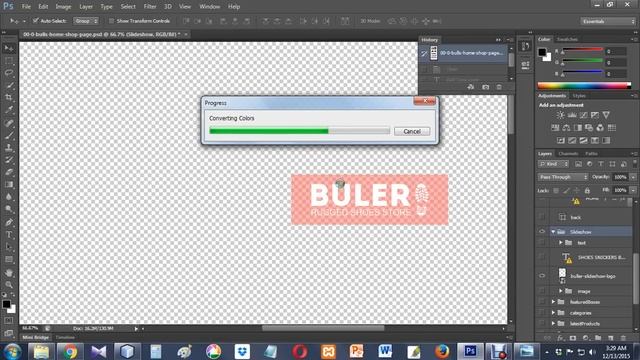
Task: Open the Image menu
Action: click(63, 7)
